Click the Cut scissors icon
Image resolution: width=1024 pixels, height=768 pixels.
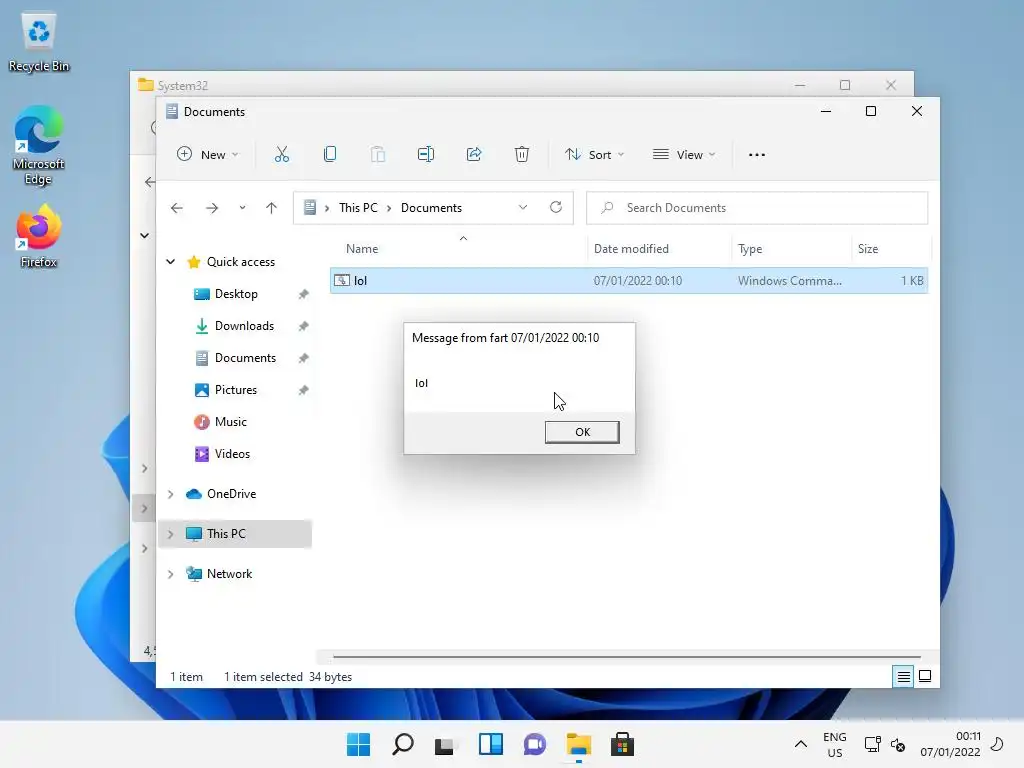pos(281,155)
